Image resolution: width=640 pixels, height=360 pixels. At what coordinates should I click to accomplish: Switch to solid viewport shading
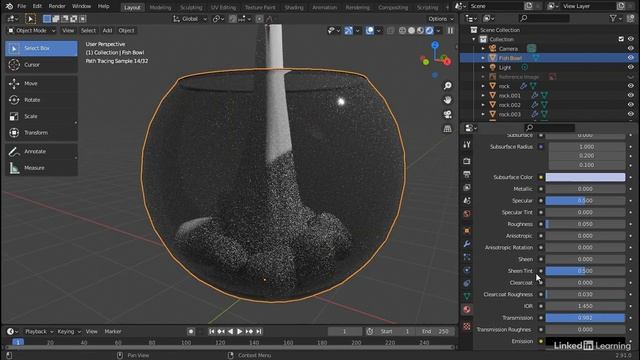point(411,31)
